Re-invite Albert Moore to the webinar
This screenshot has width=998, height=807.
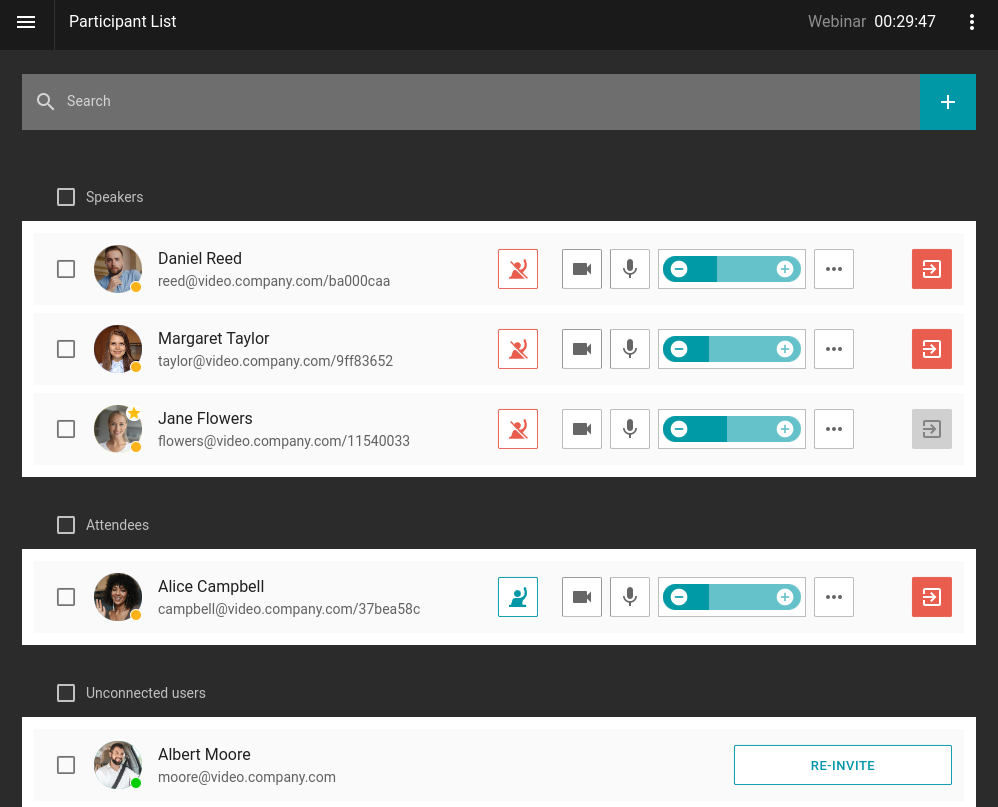click(843, 765)
